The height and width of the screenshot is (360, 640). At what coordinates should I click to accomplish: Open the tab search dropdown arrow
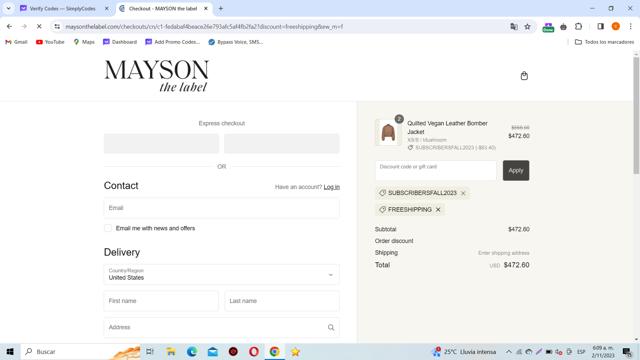point(8,8)
